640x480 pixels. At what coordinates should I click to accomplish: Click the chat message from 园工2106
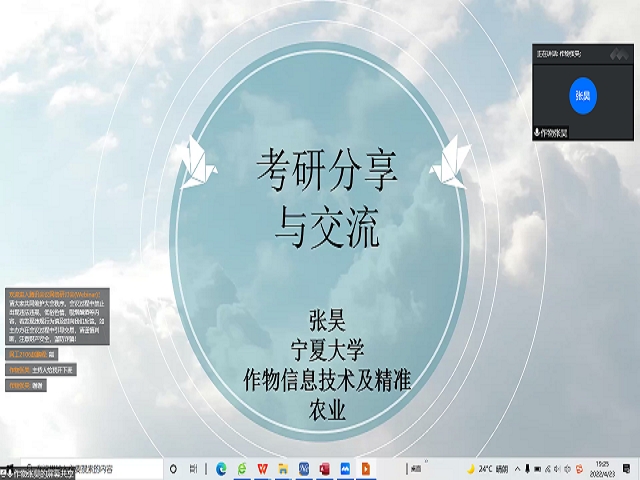(x=31, y=354)
